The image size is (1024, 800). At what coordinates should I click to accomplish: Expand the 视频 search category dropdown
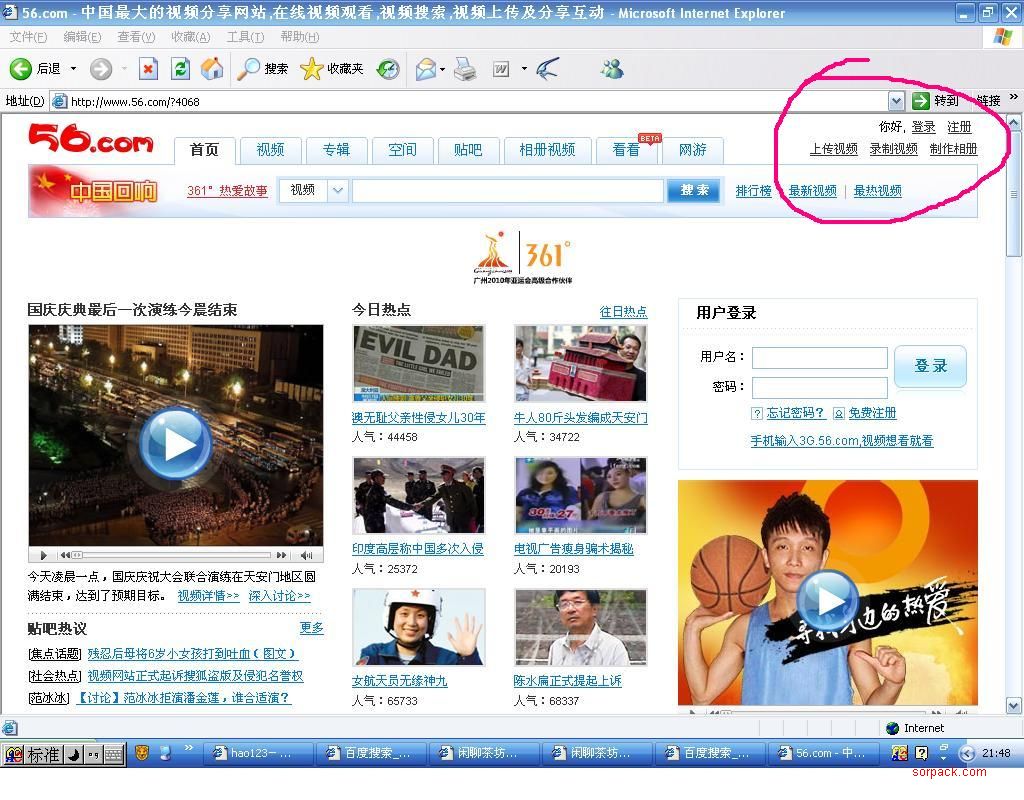coord(337,190)
